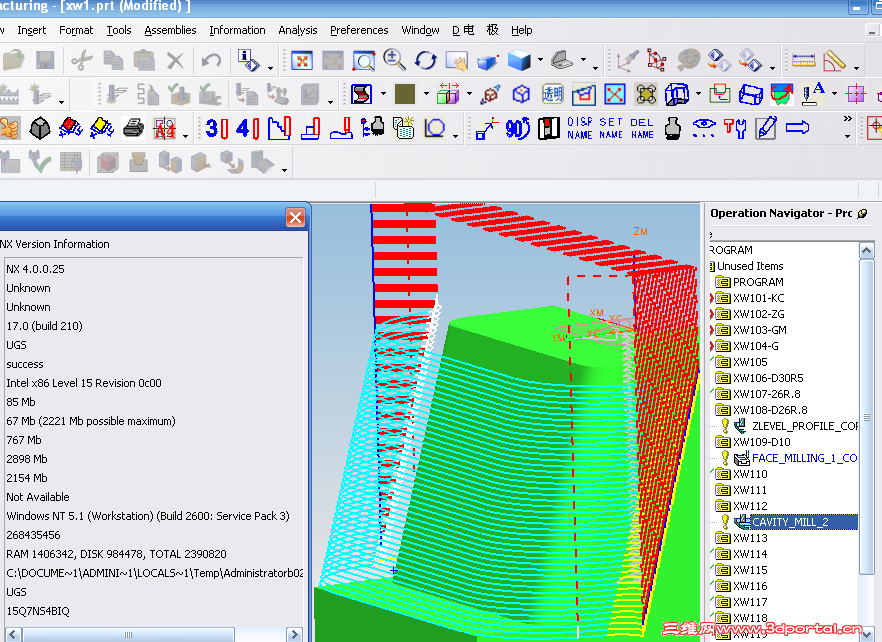Click the ruler distance measure icon
882x642 pixels.
coord(803,60)
